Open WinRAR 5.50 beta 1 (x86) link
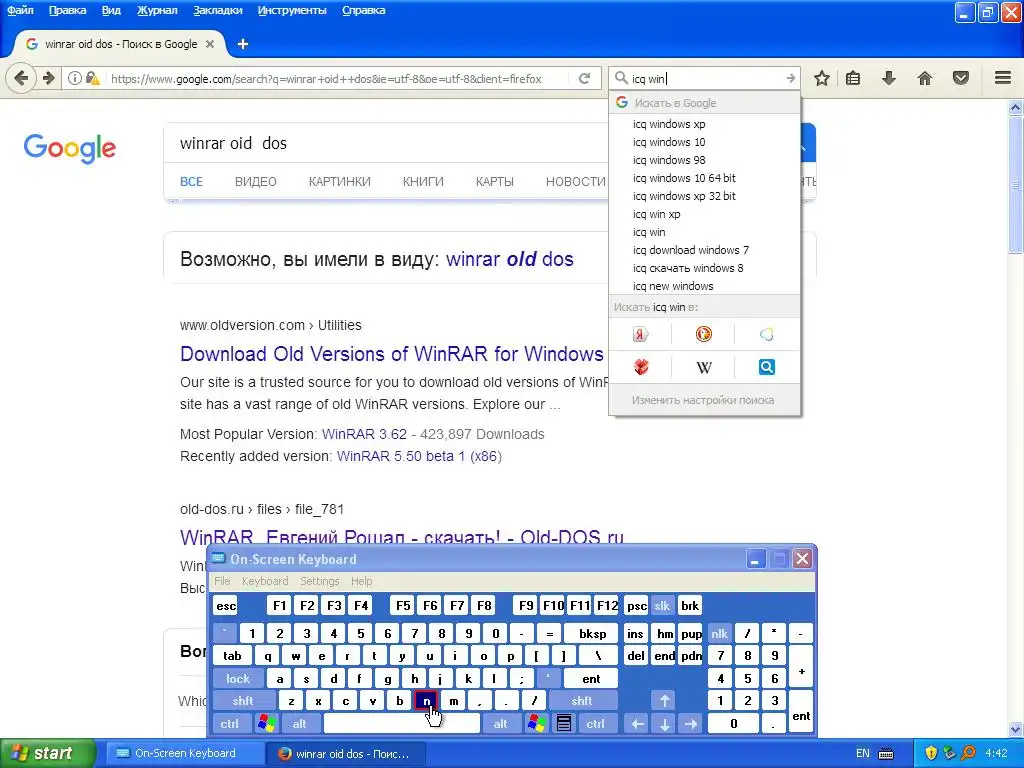The height and width of the screenshot is (768, 1024). click(419, 456)
